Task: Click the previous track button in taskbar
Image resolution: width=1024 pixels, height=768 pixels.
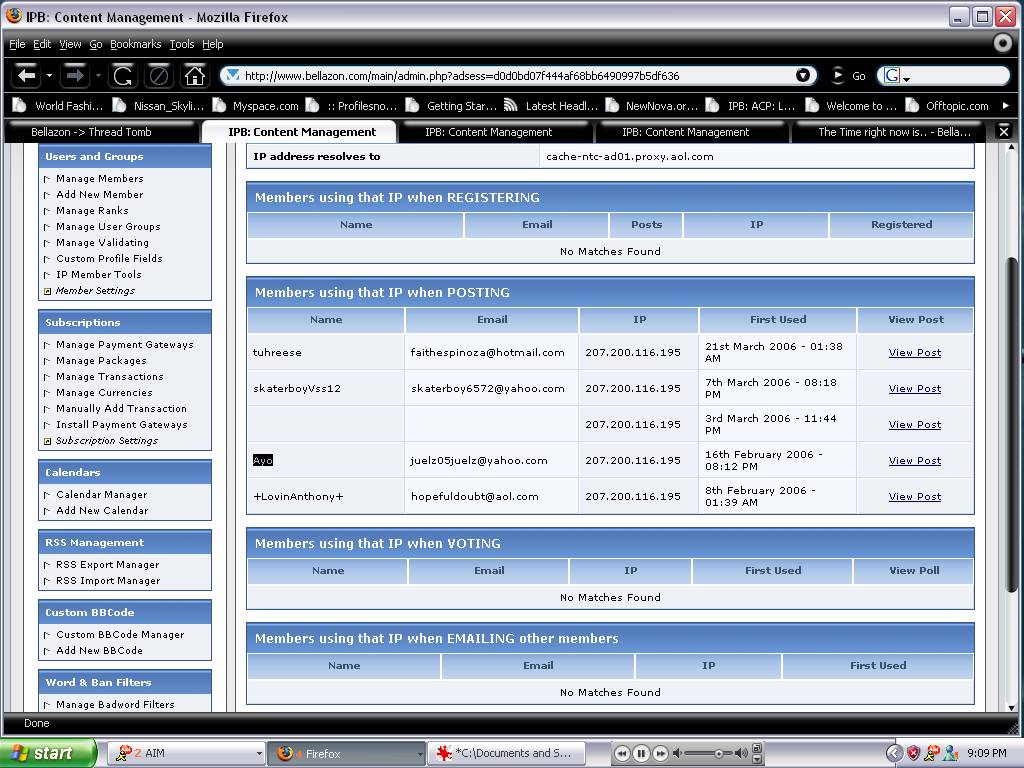Action: click(x=622, y=753)
